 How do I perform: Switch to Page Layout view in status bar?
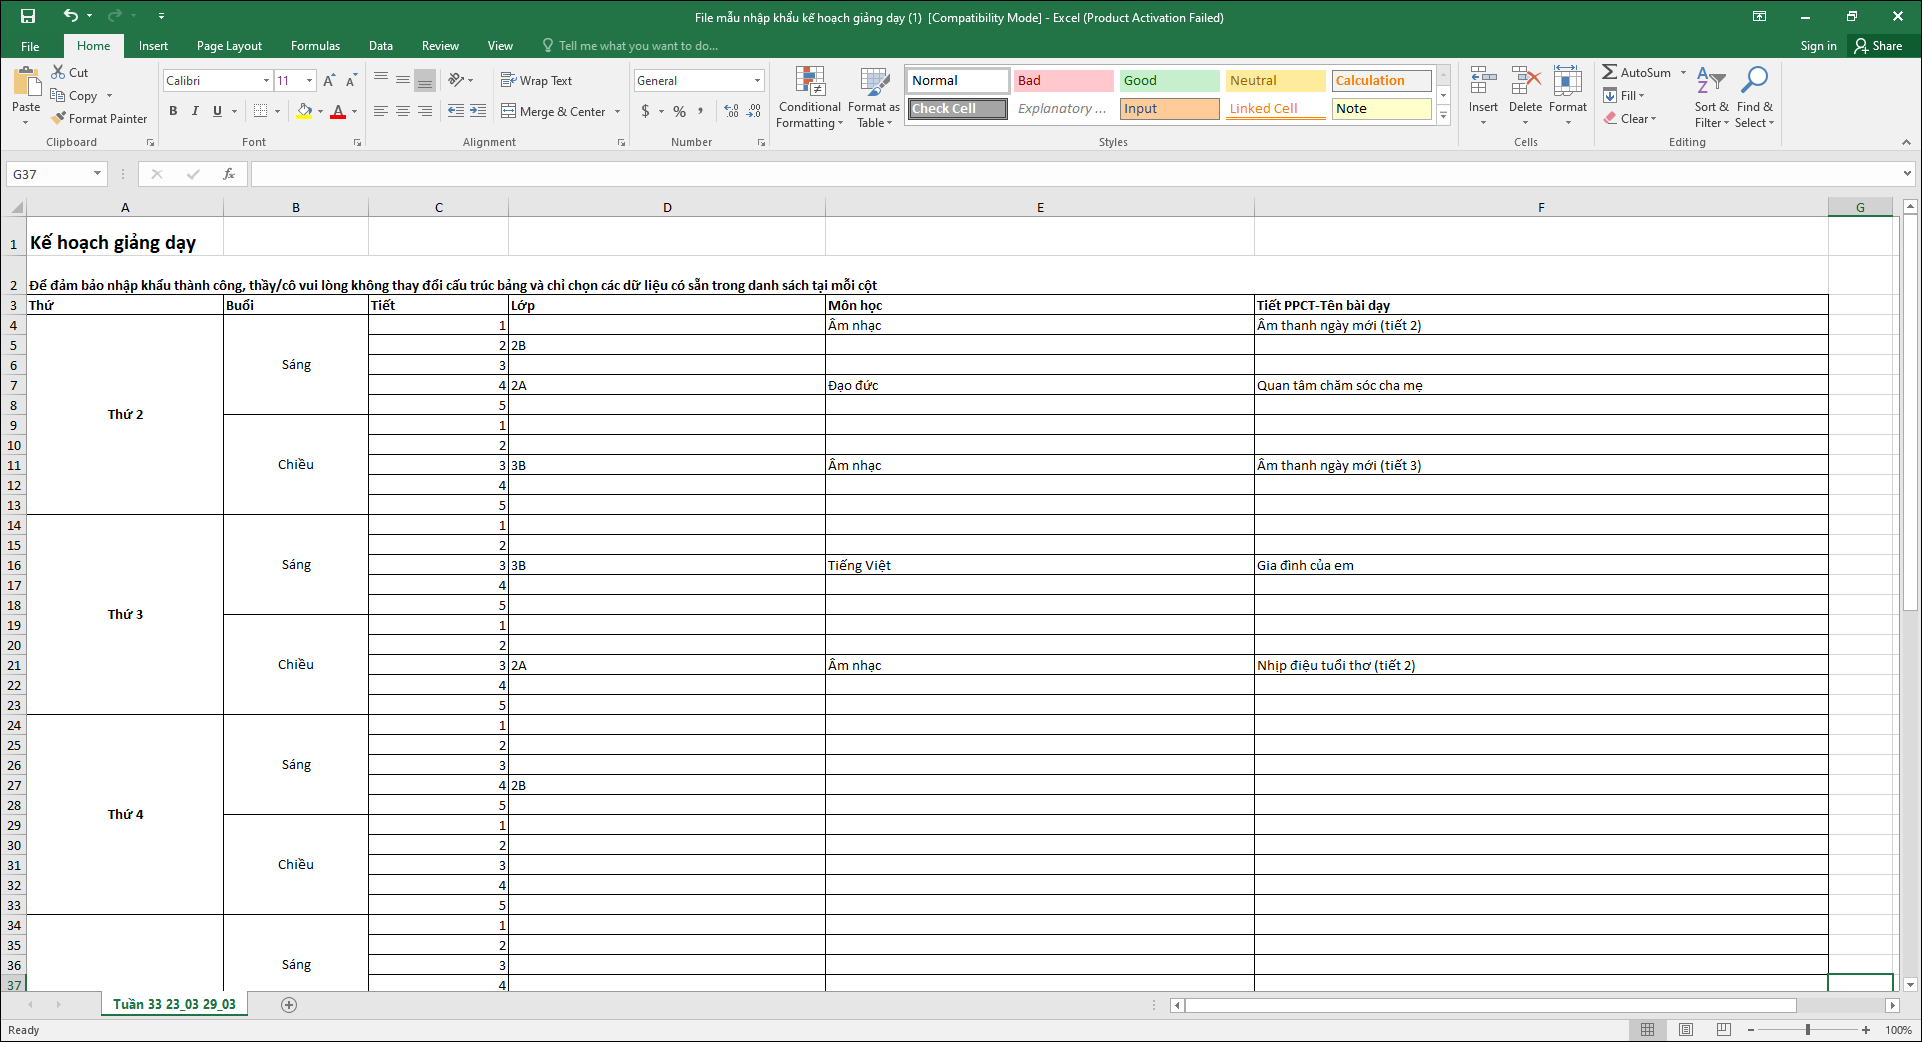tap(1686, 1030)
